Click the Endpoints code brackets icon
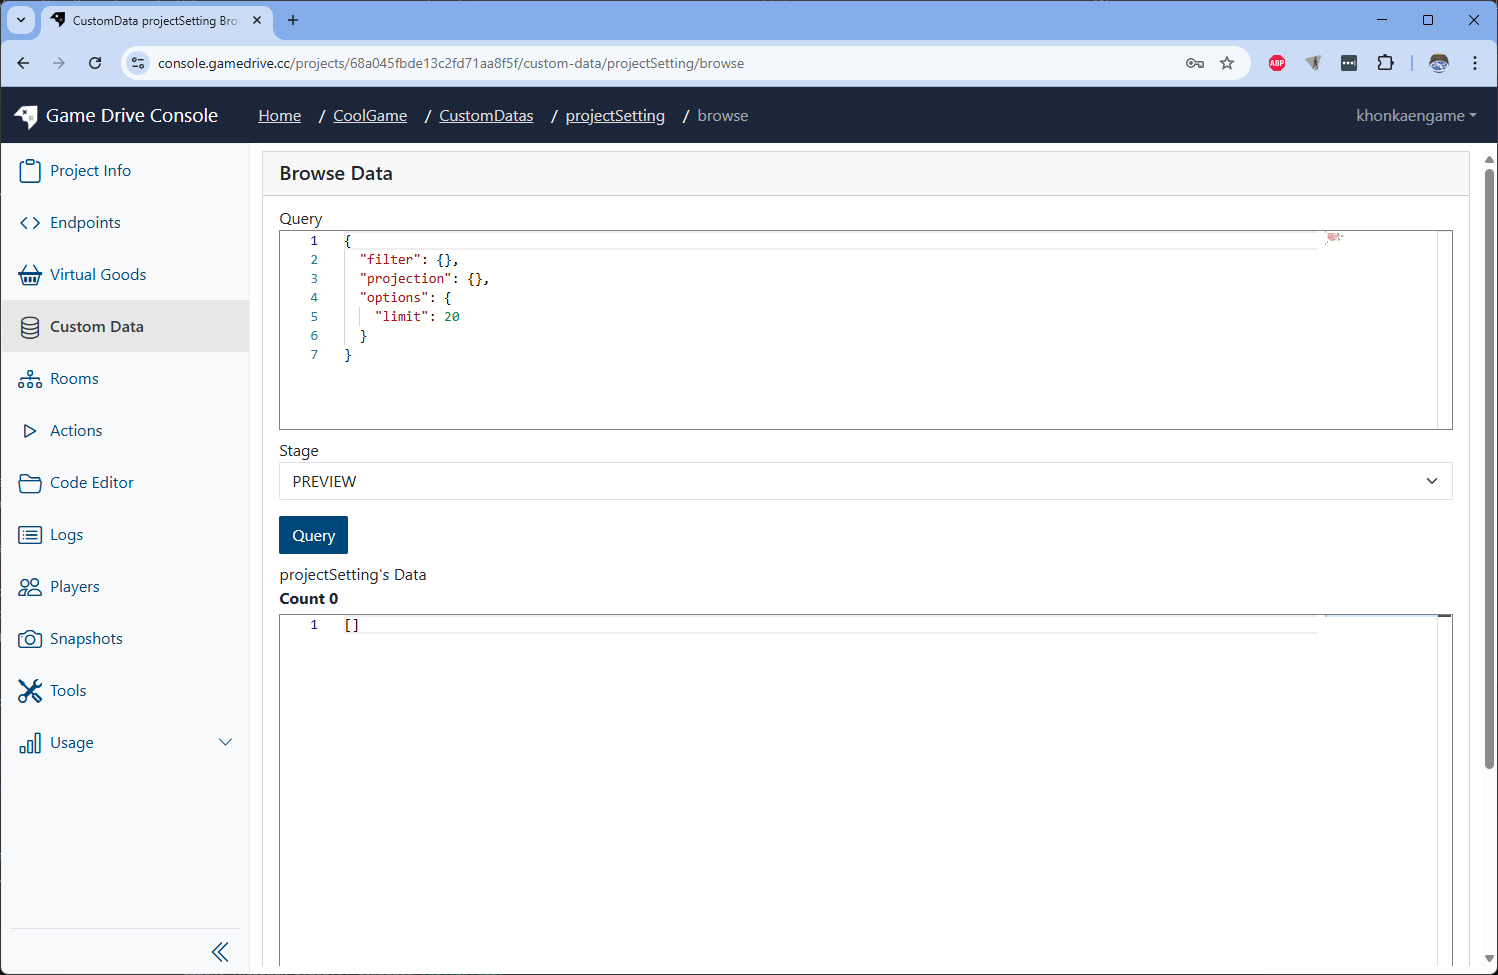The image size is (1498, 975). [30, 223]
